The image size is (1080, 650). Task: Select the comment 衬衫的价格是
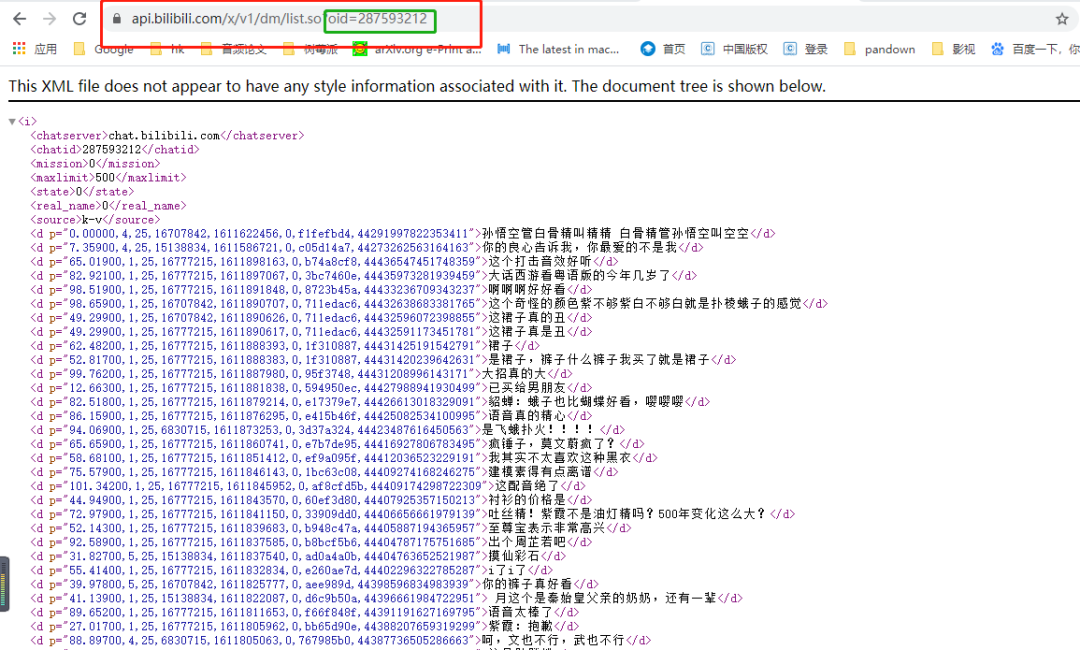click(527, 500)
